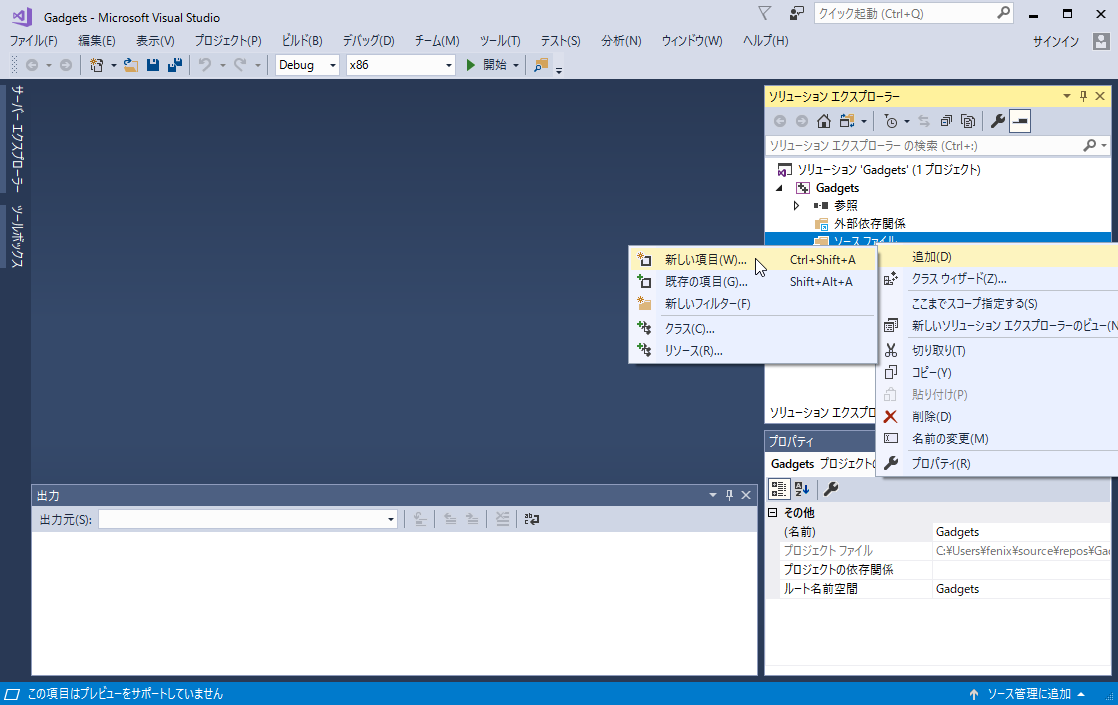This screenshot has width=1118, height=705.
Task: Toggle auto-hide pin on Output panel
Action: point(729,495)
